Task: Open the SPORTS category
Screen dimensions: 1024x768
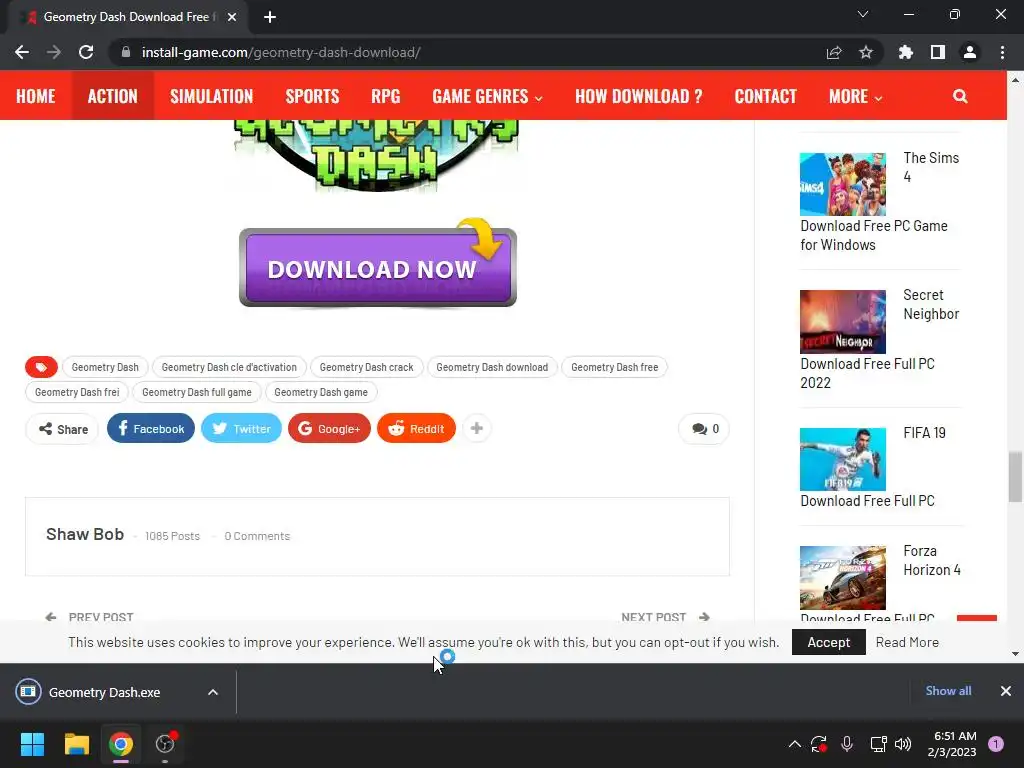Action: pos(312,96)
